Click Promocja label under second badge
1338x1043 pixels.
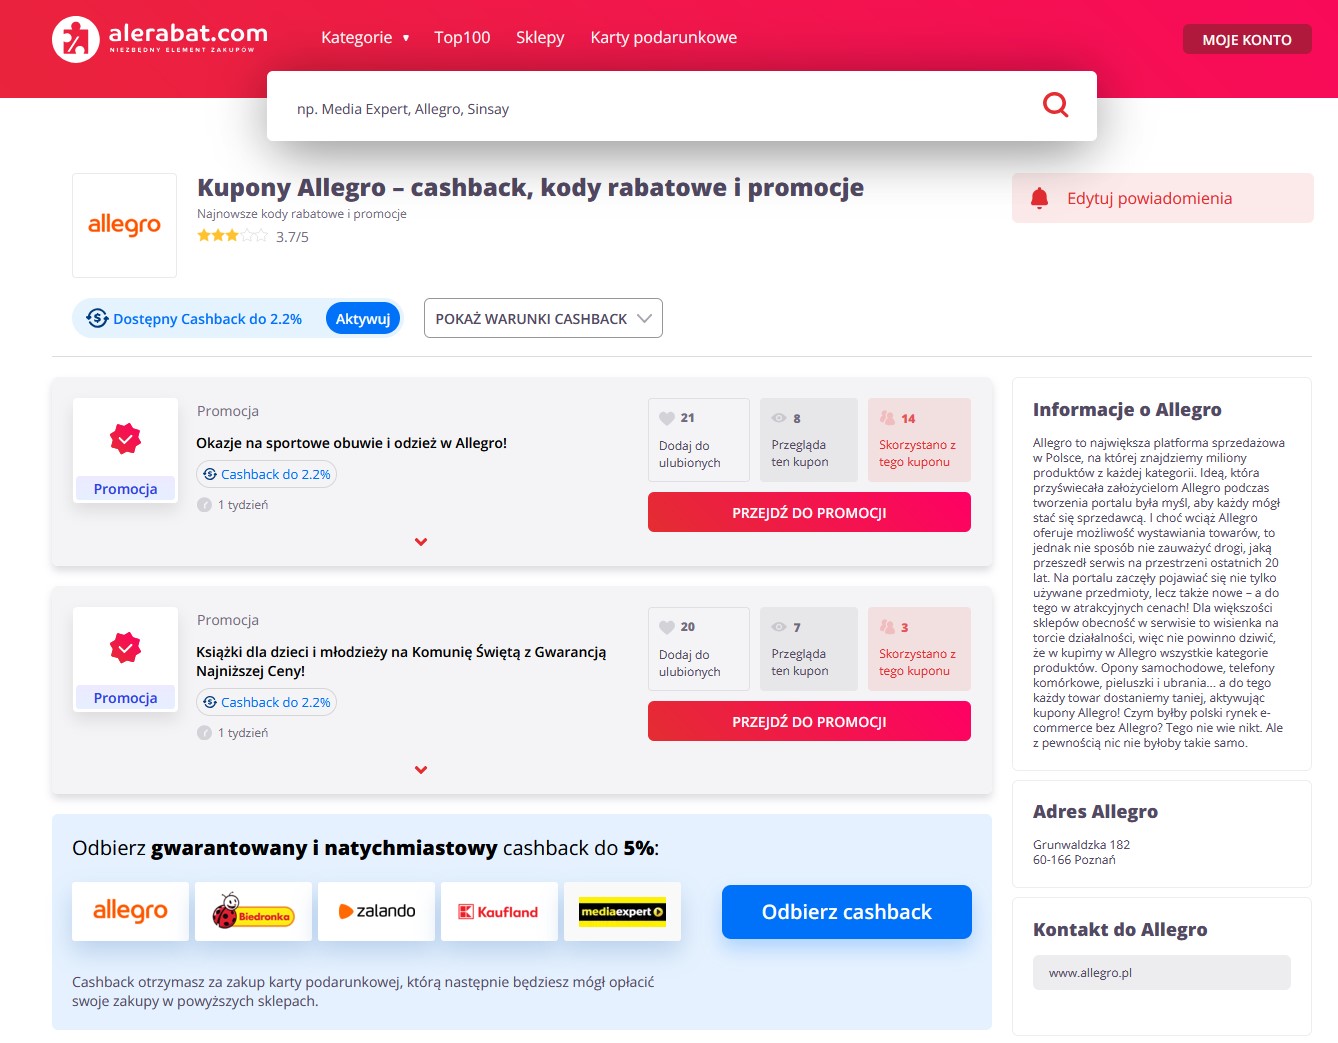pos(125,698)
